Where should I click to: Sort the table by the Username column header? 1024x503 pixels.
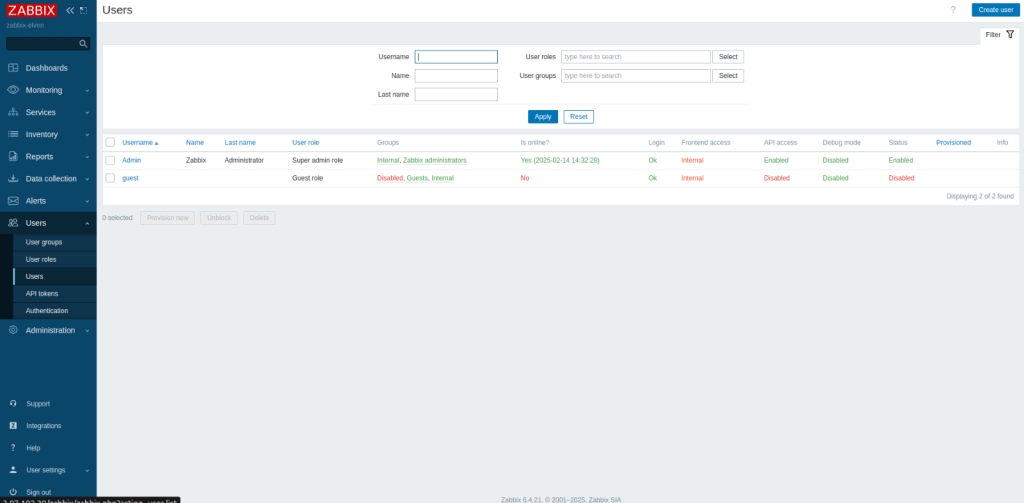(138, 143)
